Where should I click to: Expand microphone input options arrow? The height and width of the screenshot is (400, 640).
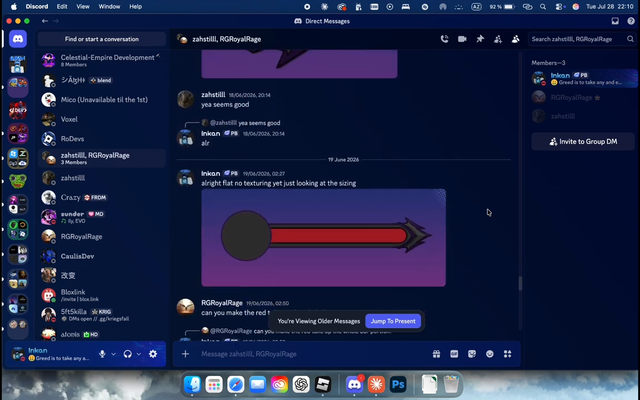[x=113, y=354]
